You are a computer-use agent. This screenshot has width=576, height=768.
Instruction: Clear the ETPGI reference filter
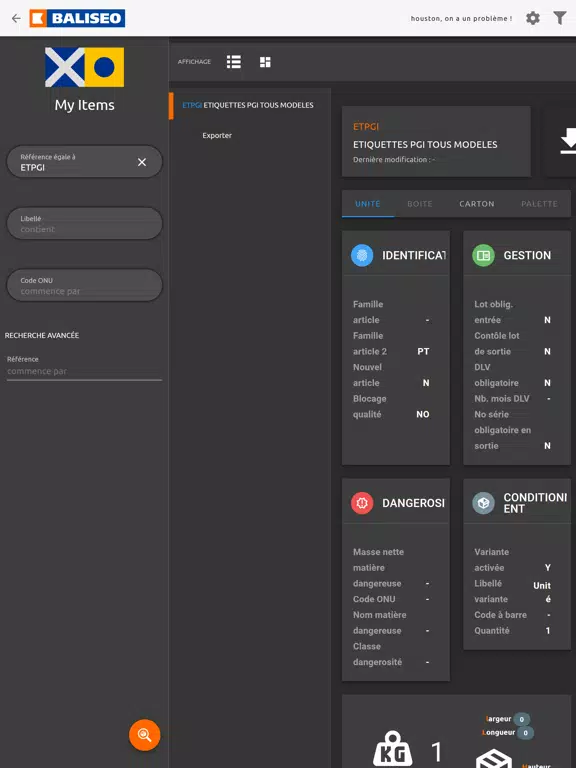[x=142, y=162]
